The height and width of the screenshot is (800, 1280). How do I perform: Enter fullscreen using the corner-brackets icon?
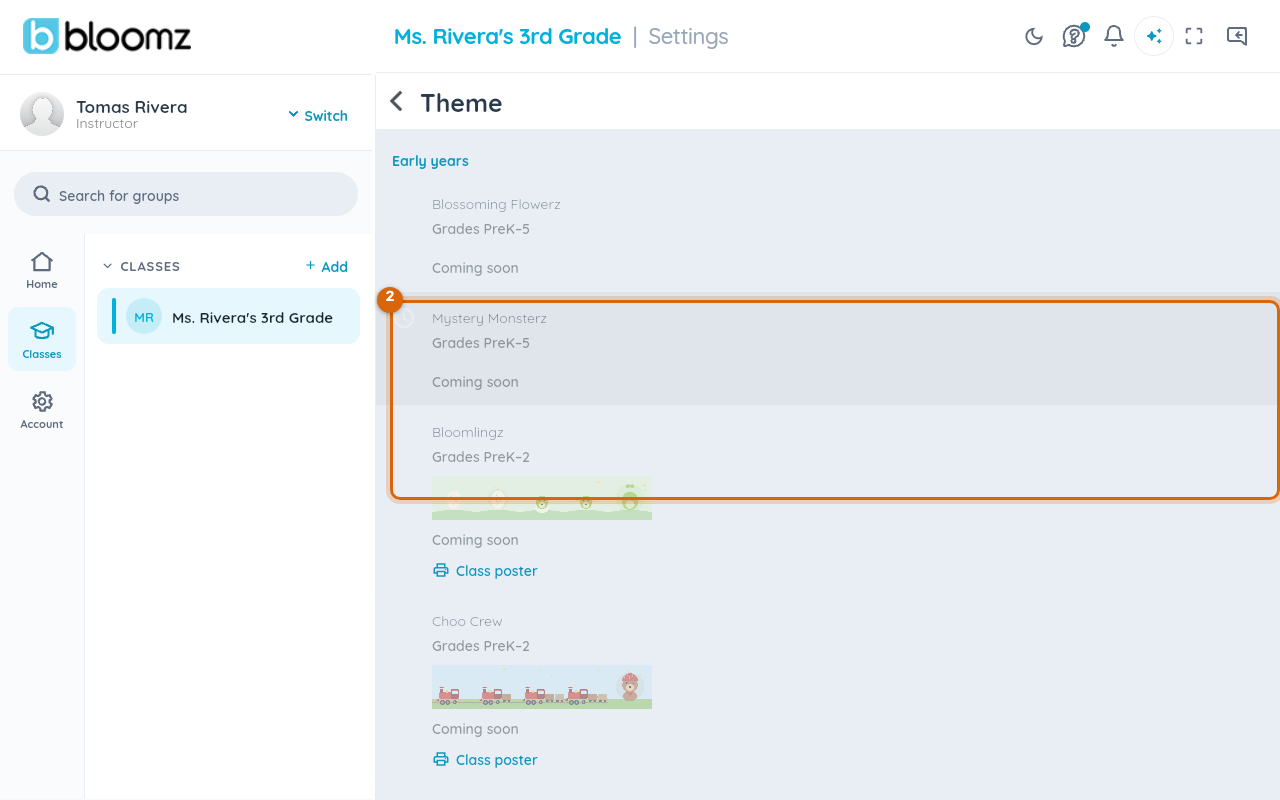tap(1194, 37)
